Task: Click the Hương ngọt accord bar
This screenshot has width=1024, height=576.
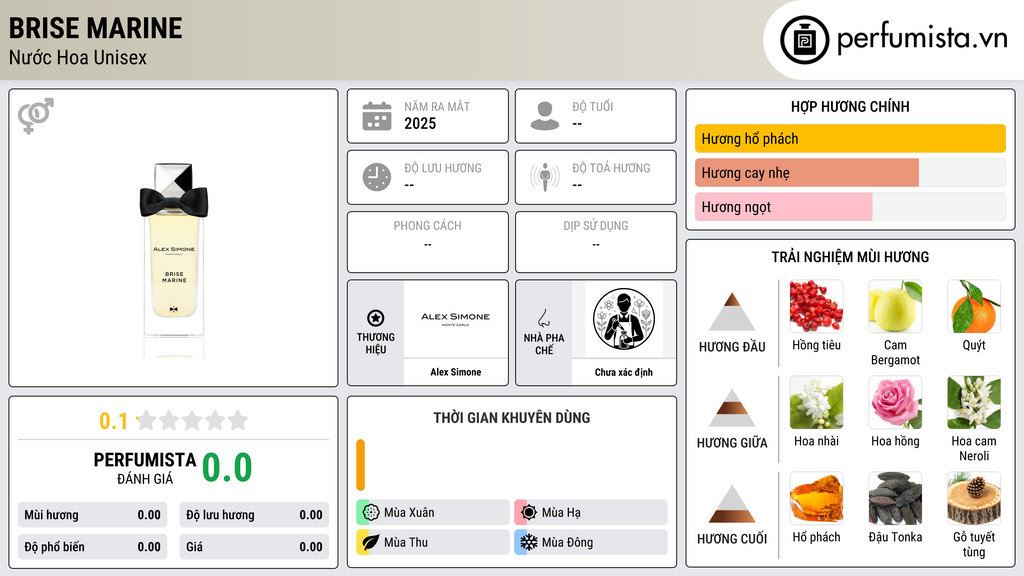Action: pos(850,206)
